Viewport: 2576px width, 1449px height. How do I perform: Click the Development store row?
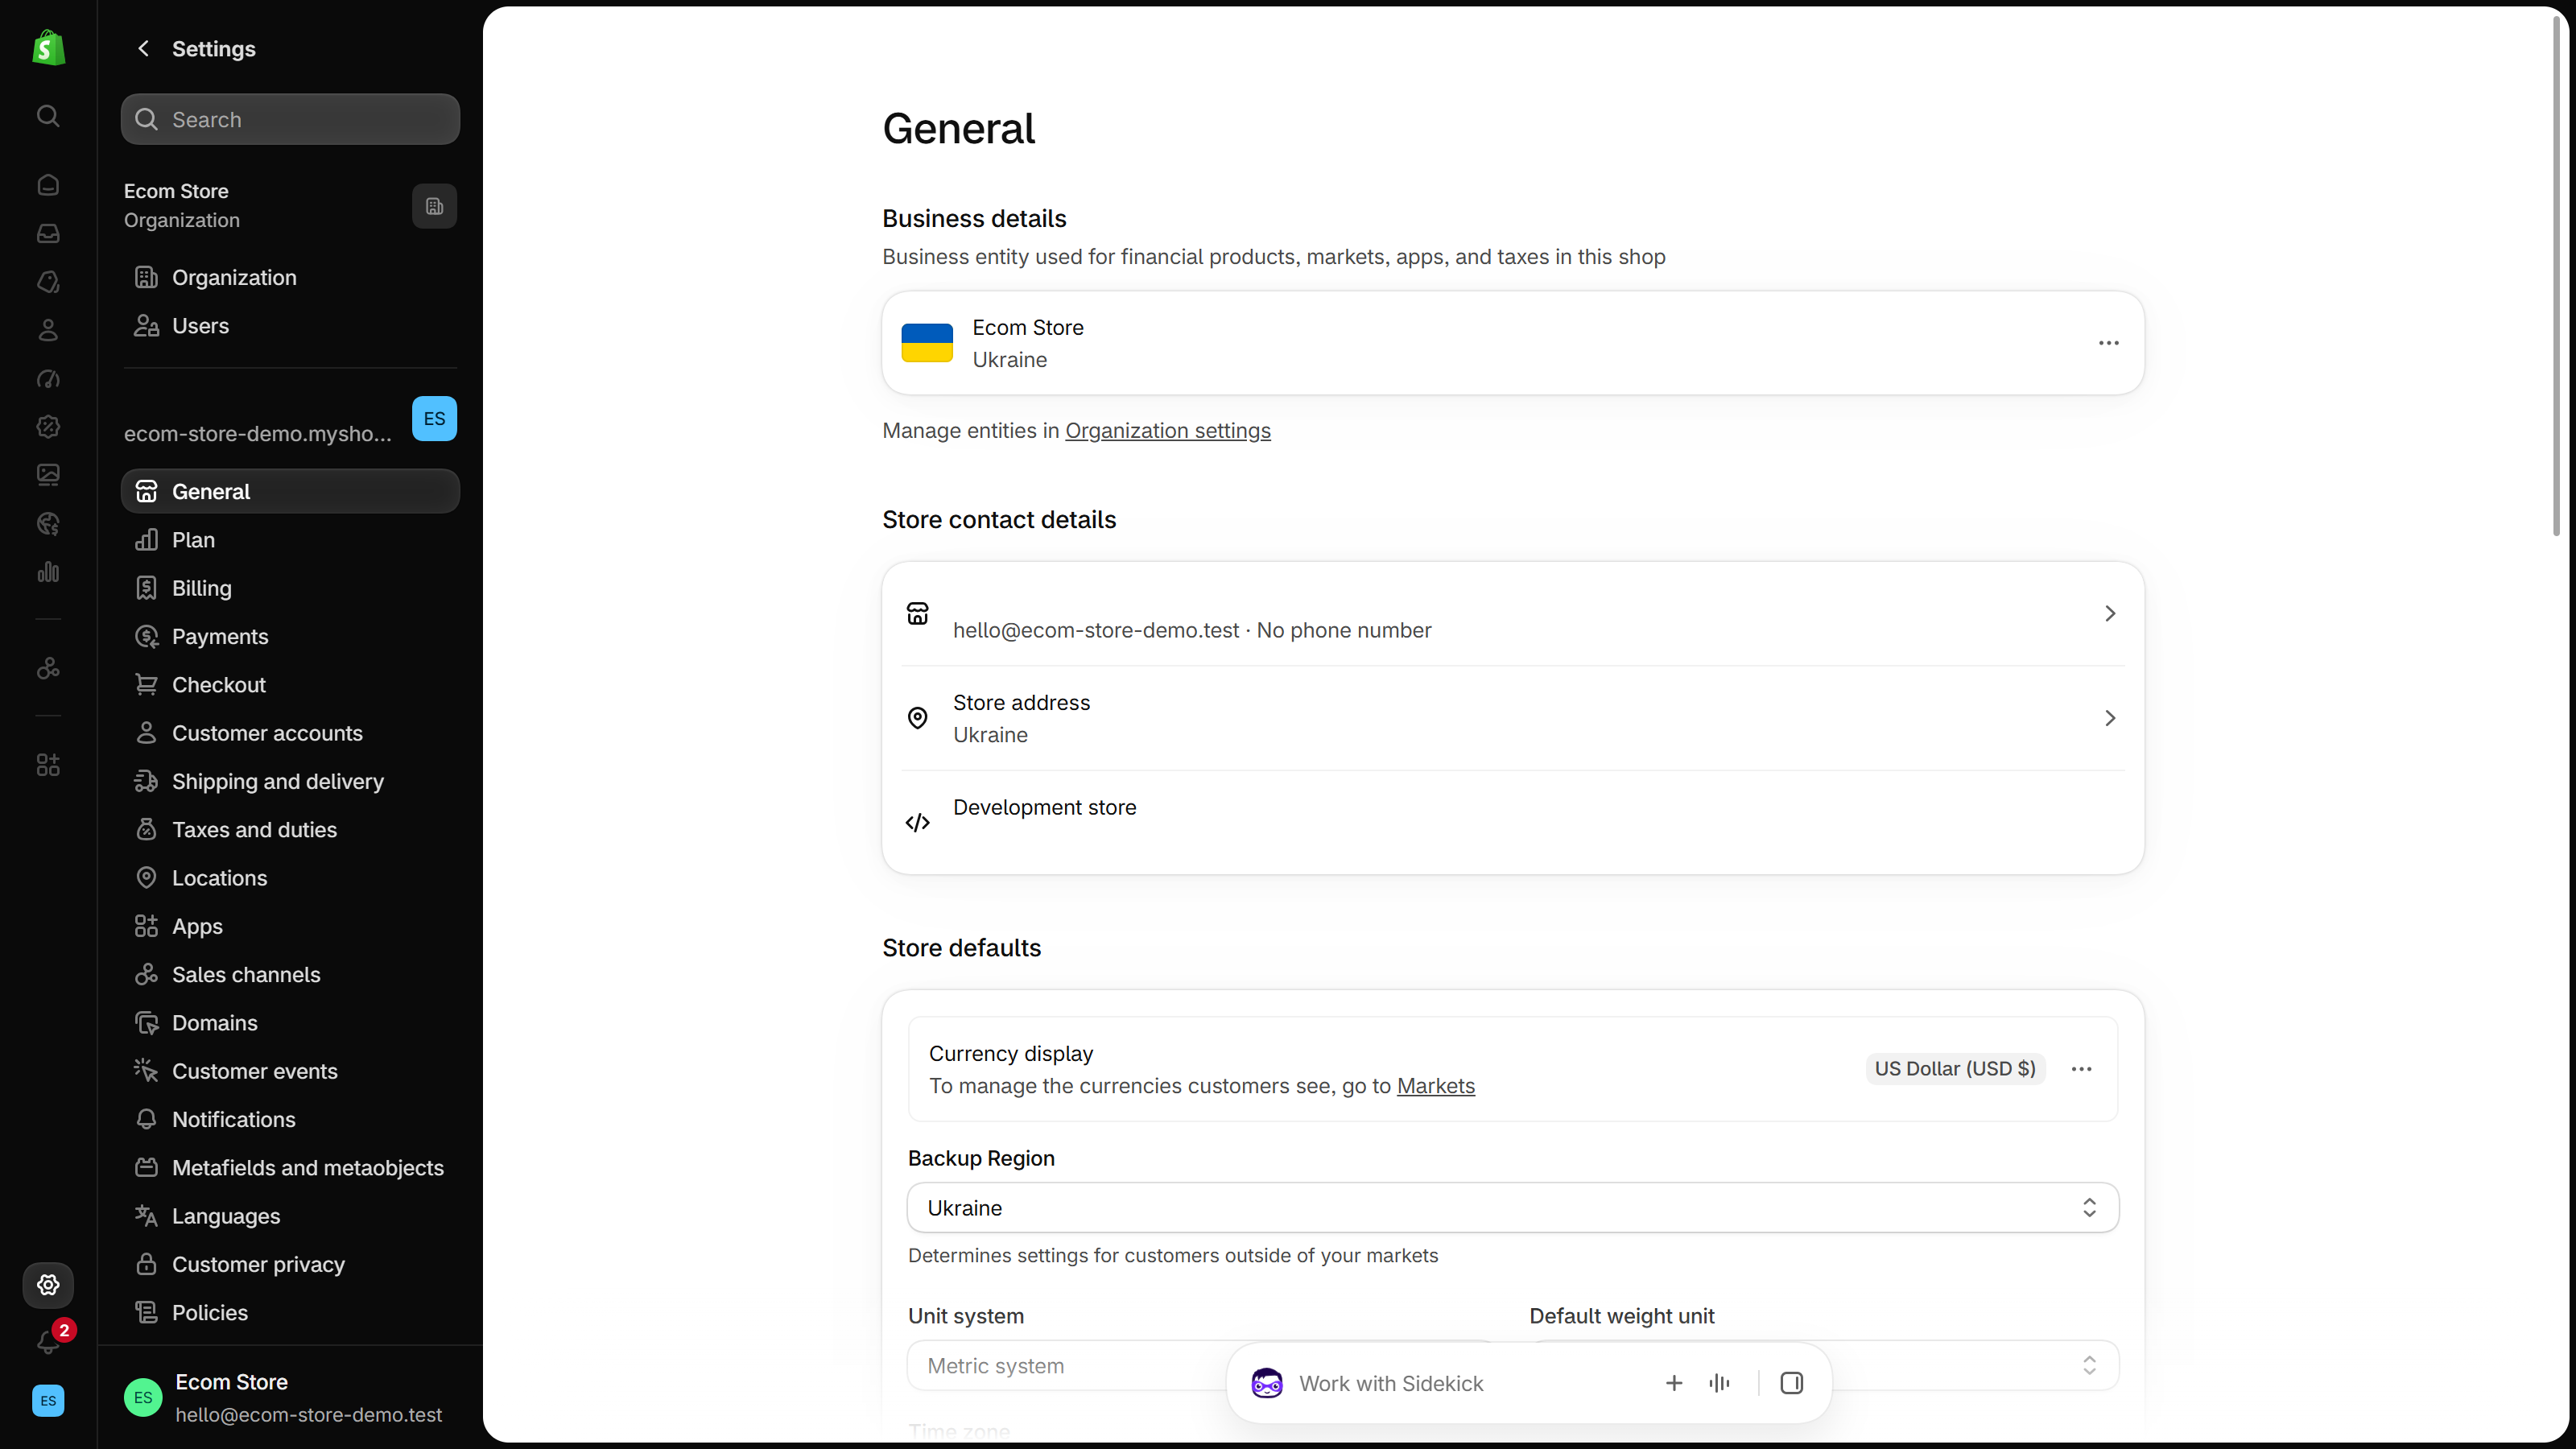click(x=1512, y=823)
